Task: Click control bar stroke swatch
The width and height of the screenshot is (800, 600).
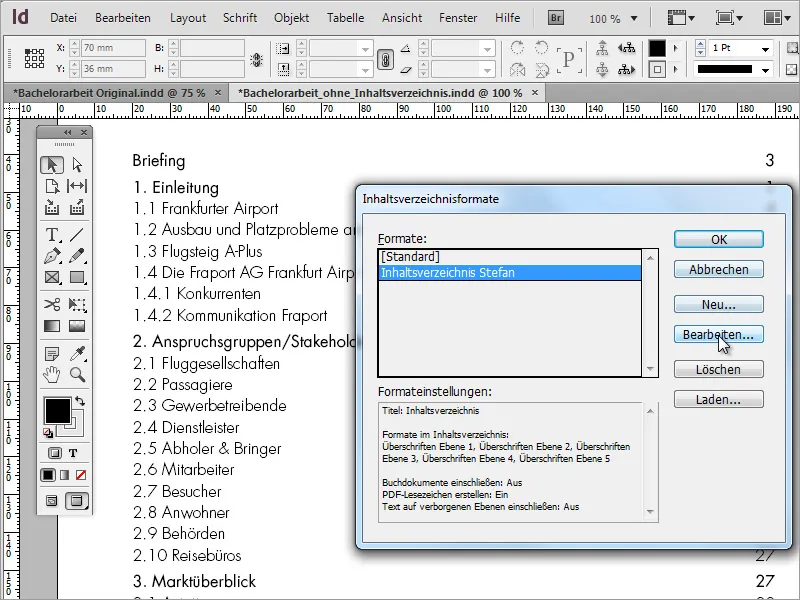Action: click(x=657, y=69)
